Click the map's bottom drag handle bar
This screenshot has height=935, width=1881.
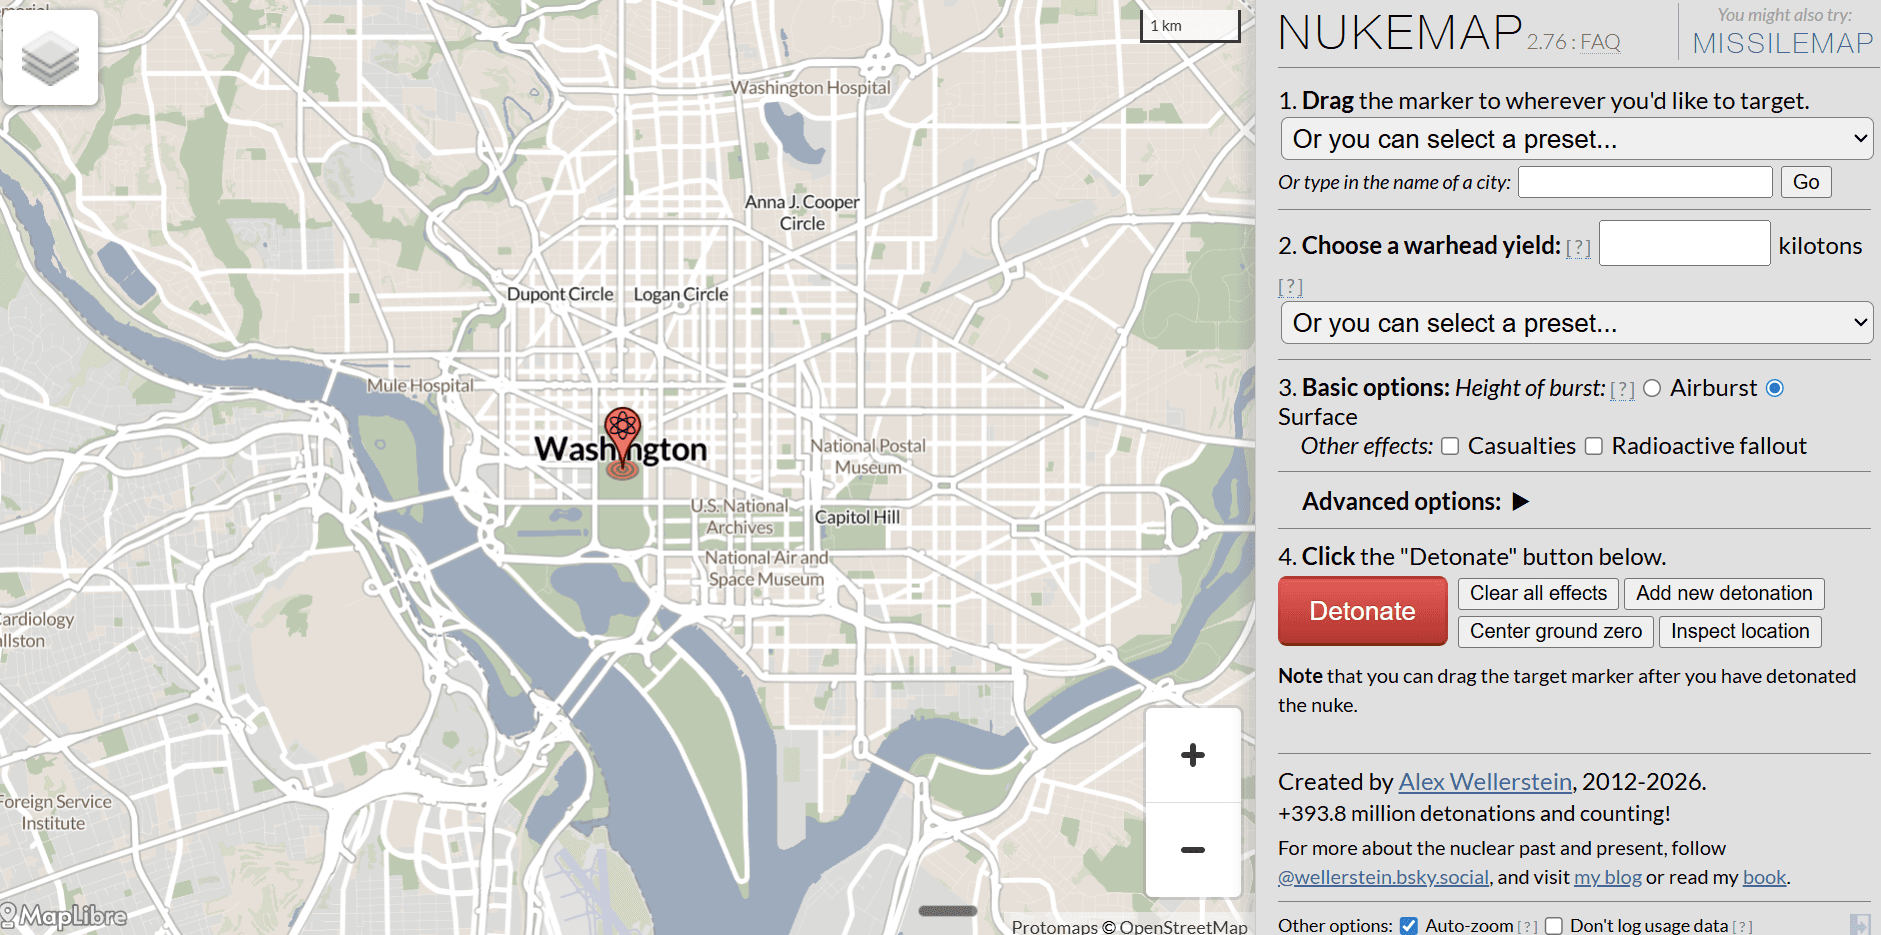point(948,910)
